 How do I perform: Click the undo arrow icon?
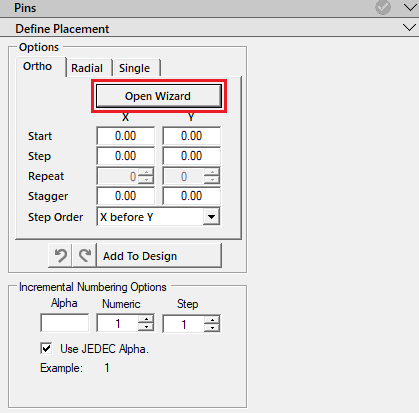coord(60,256)
